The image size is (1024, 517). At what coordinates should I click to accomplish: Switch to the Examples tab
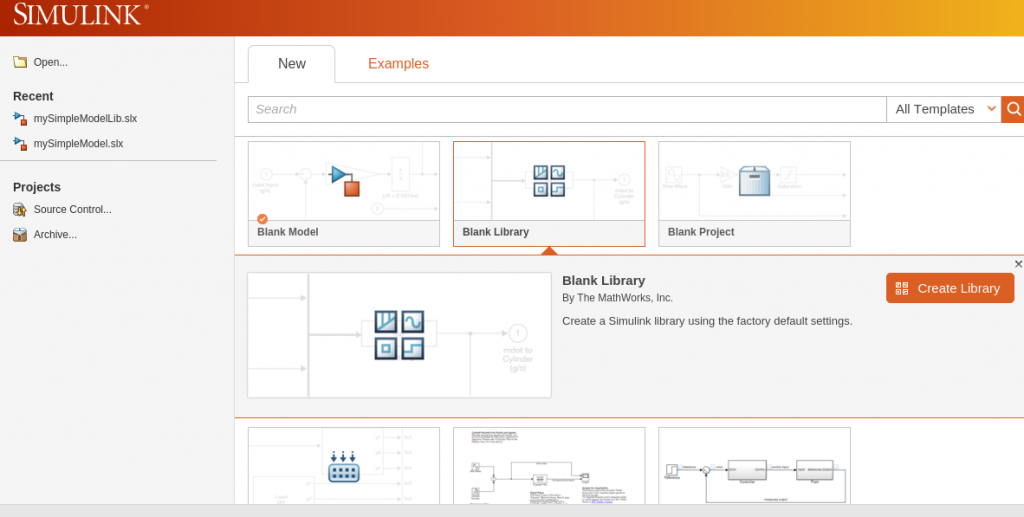(x=398, y=64)
